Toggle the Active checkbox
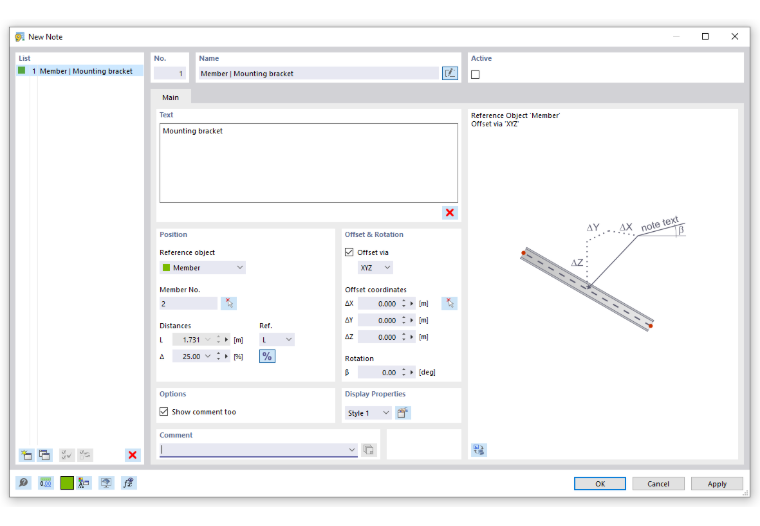 pyautogui.click(x=475, y=75)
